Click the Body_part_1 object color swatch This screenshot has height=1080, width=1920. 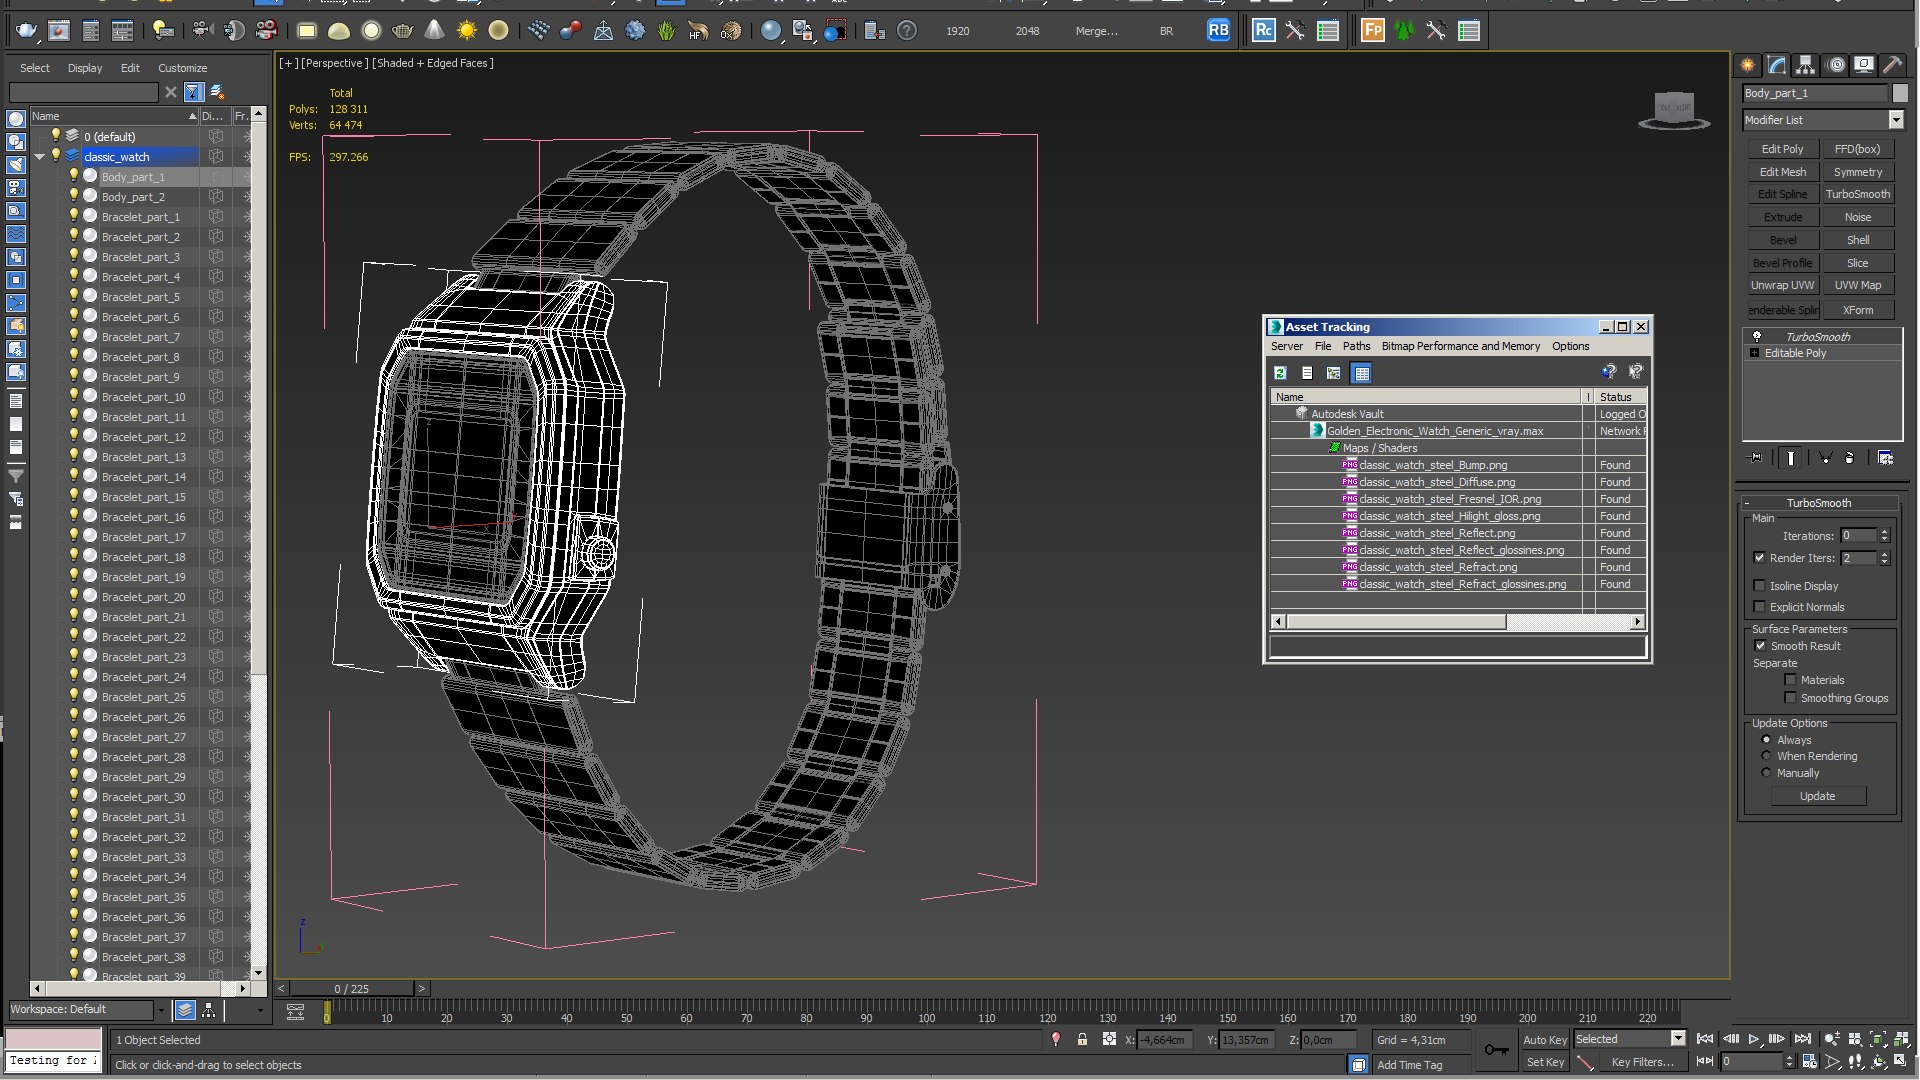point(1901,93)
